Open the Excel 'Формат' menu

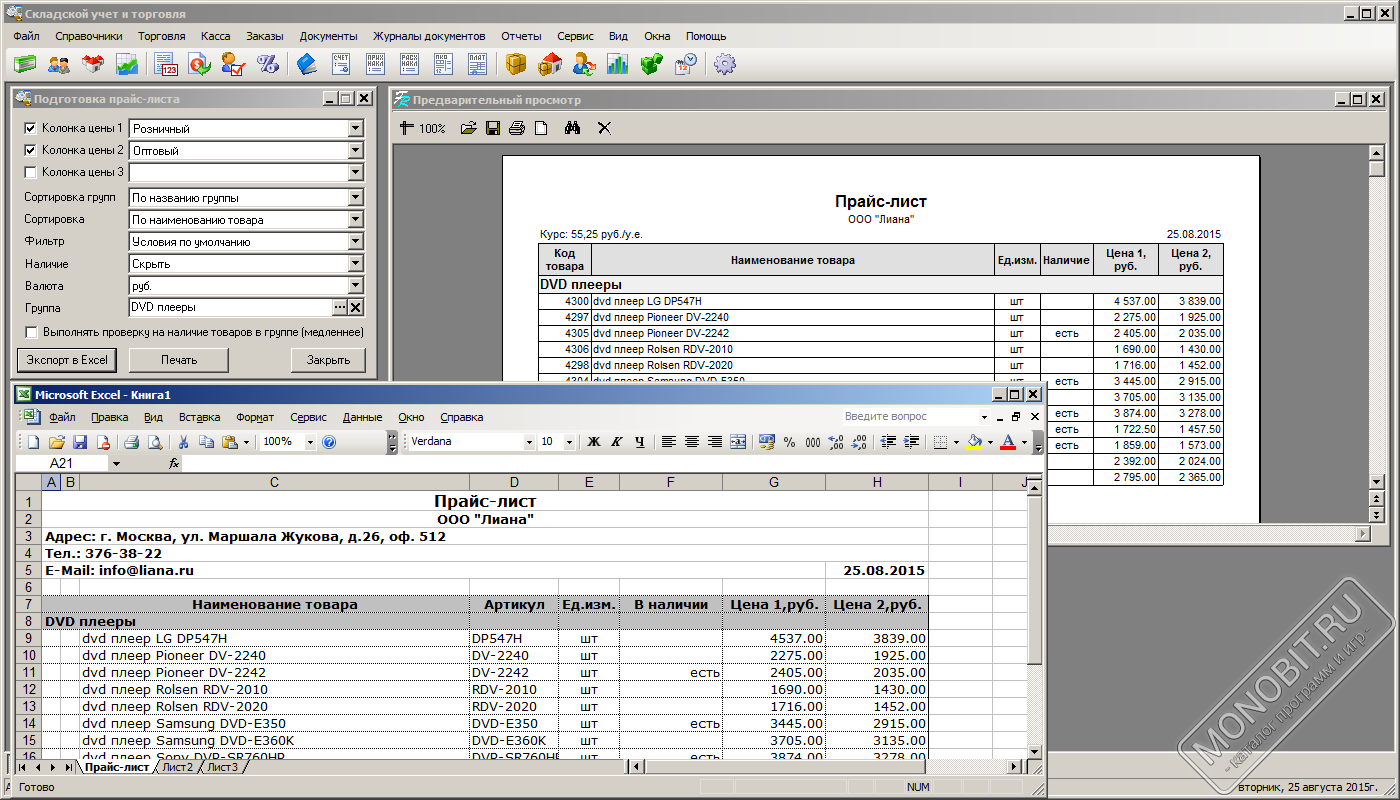(255, 417)
